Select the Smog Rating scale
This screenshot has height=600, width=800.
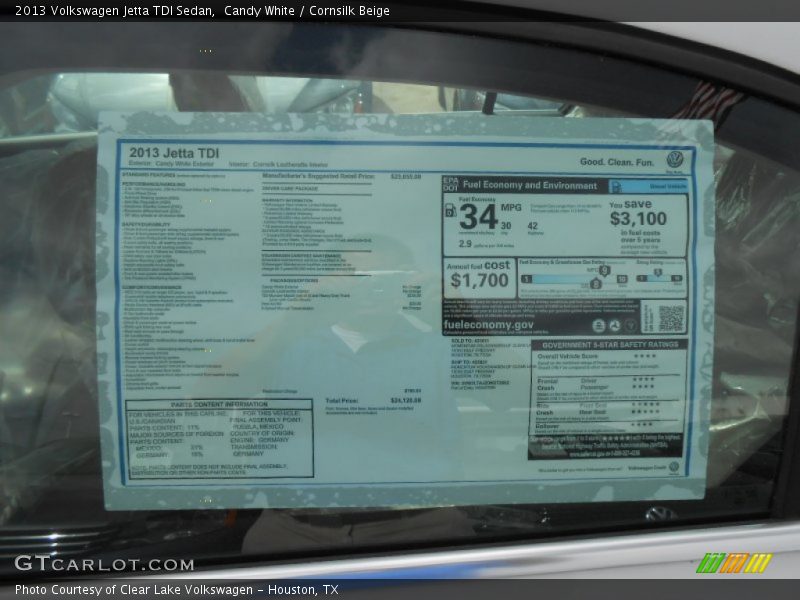[660, 276]
